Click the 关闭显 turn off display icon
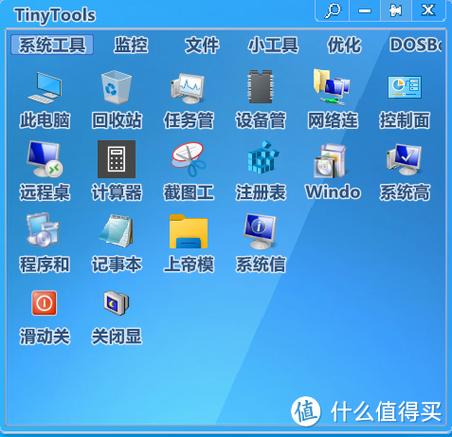Viewport: 452px width, 437px height. (x=116, y=303)
